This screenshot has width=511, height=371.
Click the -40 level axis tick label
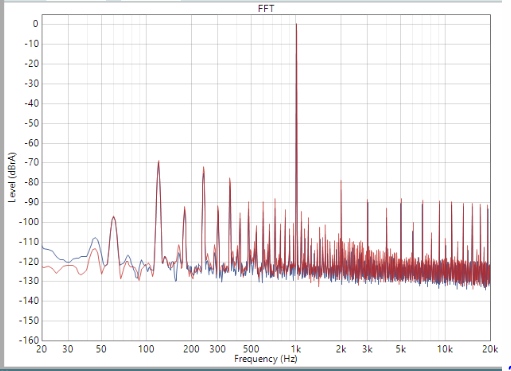coord(31,103)
